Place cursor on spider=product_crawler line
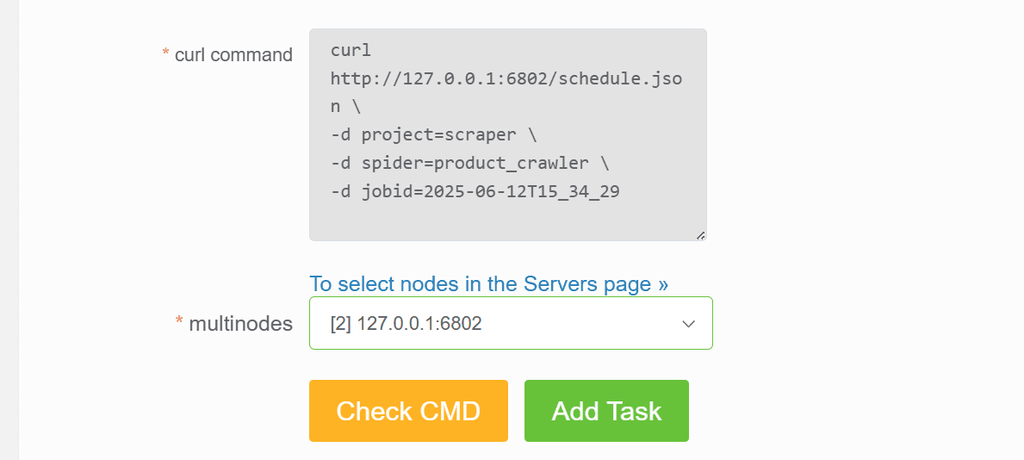Viewport: 1024px width, 460px height. coord(470,163)
